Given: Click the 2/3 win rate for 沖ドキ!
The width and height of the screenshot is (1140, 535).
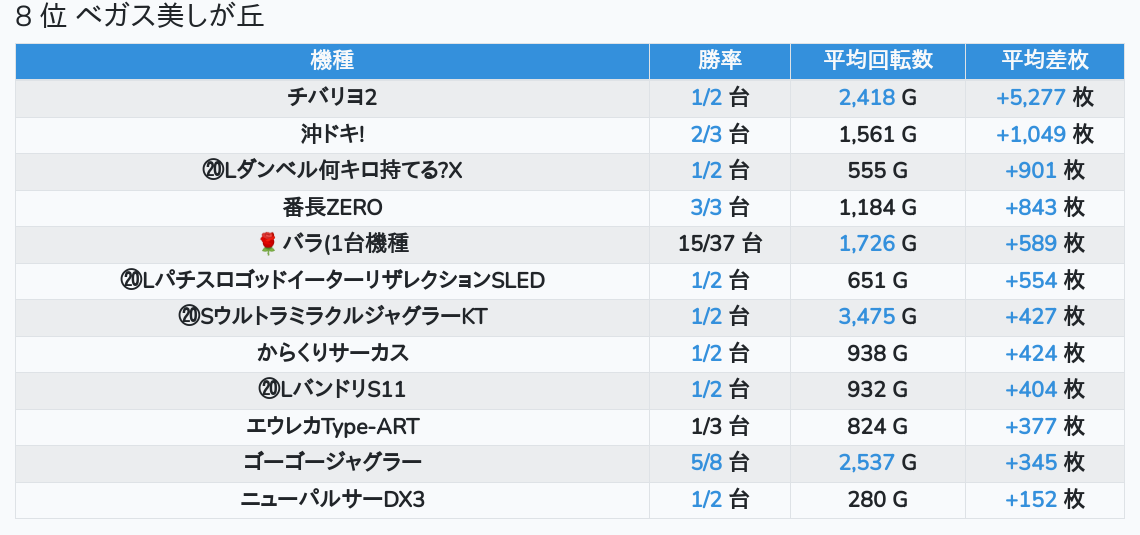Looking at the screenshot, I should coord(706,134).
